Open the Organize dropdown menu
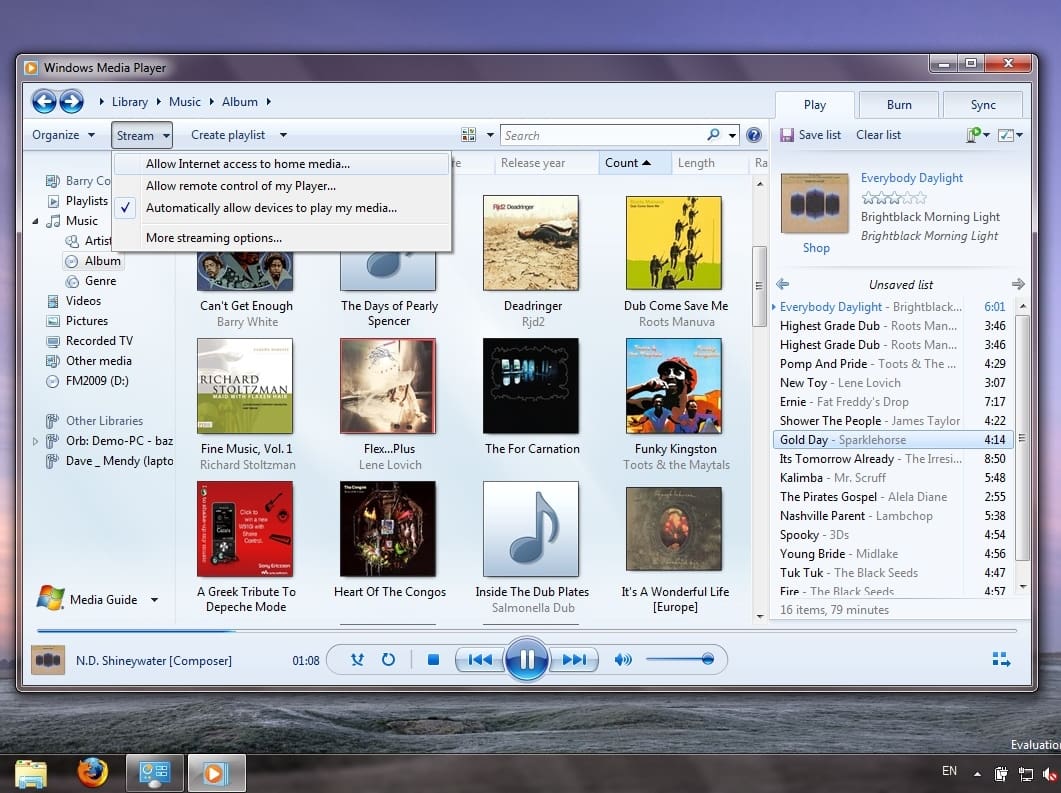Viewport: 1061px width, 793px height. [x=63, y=135]
